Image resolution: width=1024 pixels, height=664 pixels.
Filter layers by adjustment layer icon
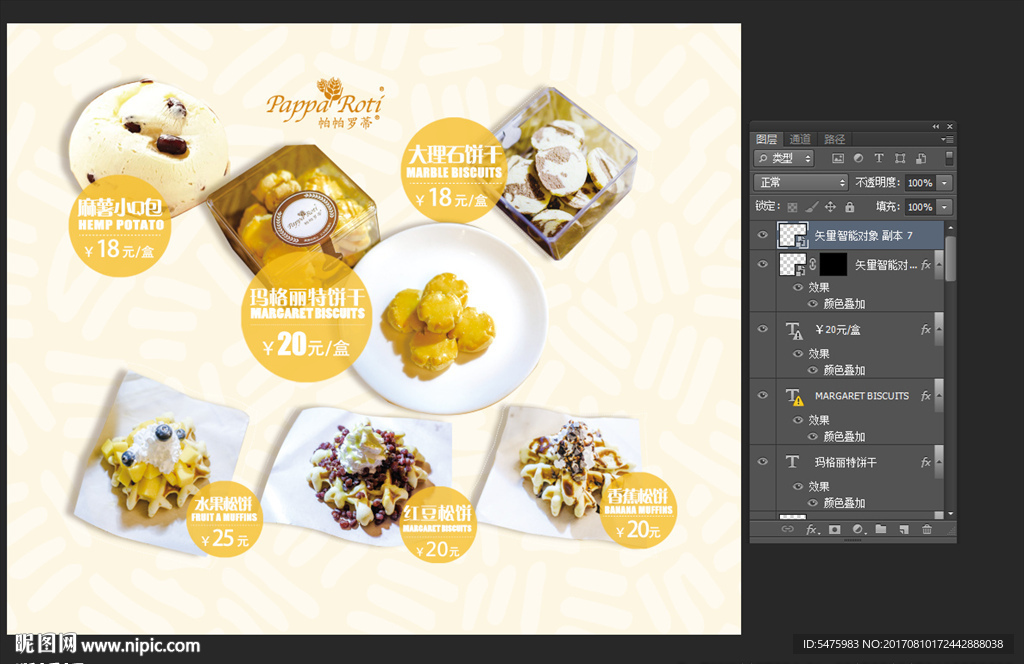tap(858, 158)
